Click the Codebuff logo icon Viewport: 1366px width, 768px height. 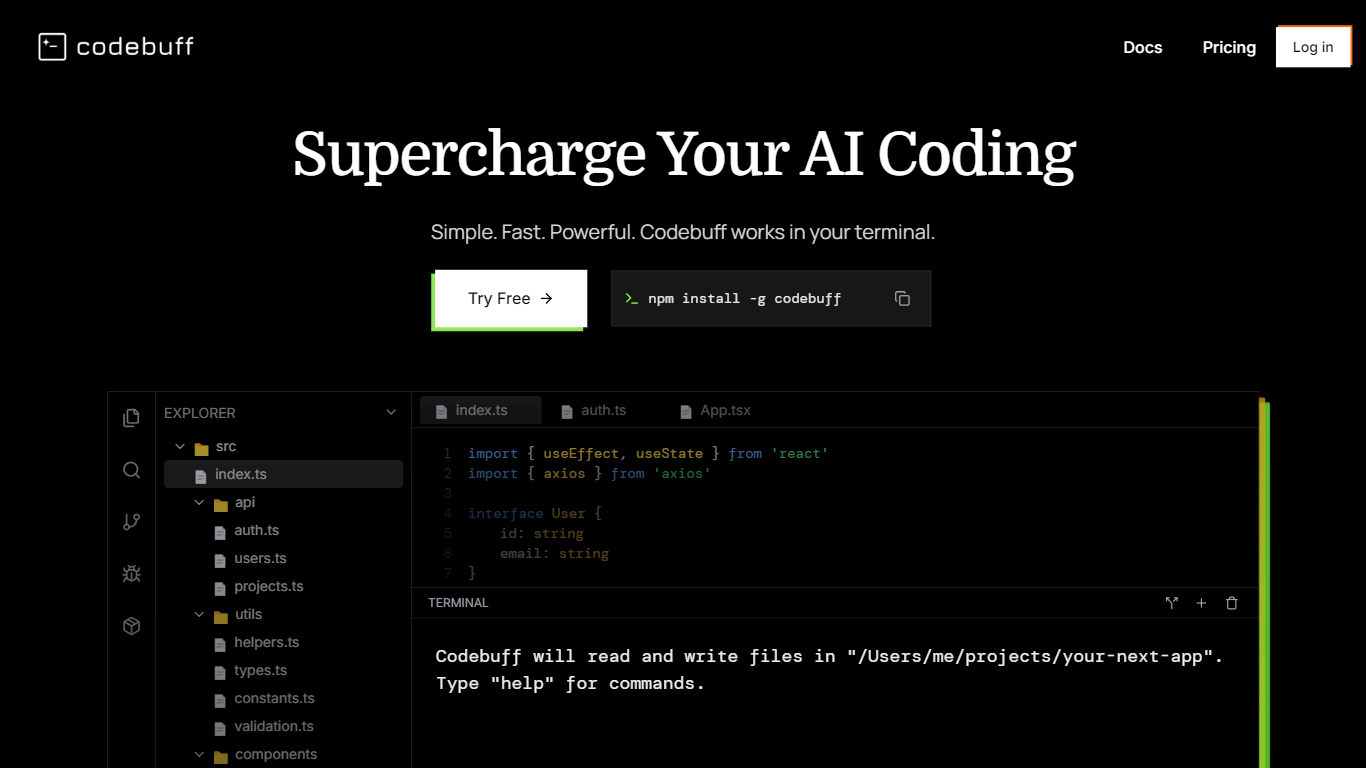pyautogui.click(x=52, y=47)
